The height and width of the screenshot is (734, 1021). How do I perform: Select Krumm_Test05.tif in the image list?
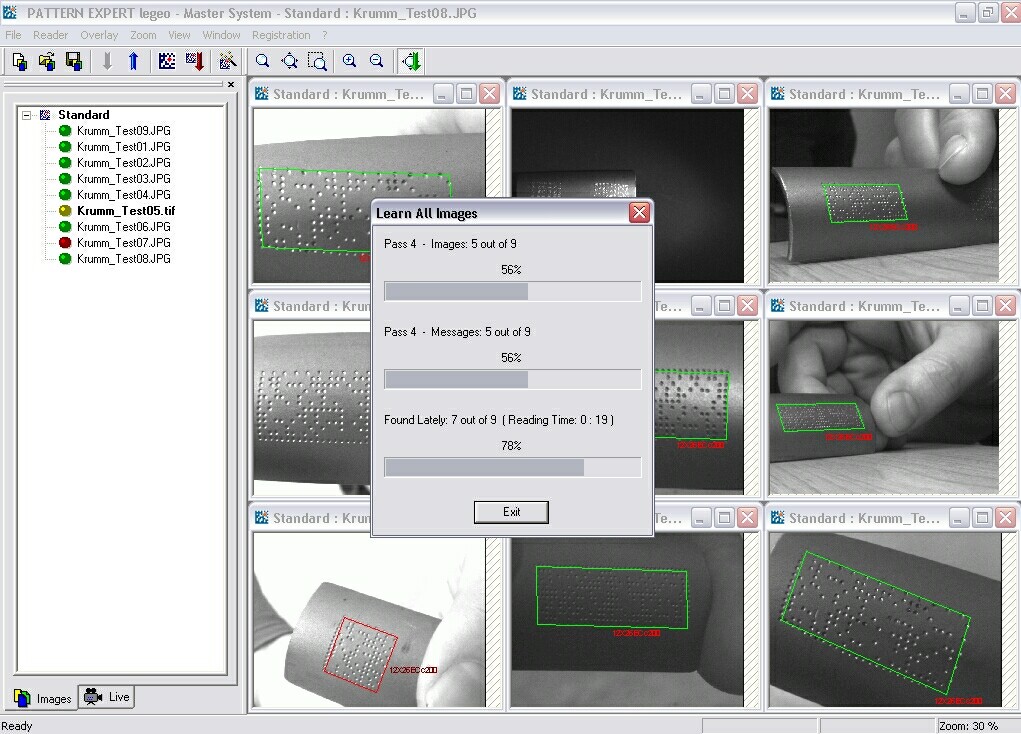[x=126, y=211]
